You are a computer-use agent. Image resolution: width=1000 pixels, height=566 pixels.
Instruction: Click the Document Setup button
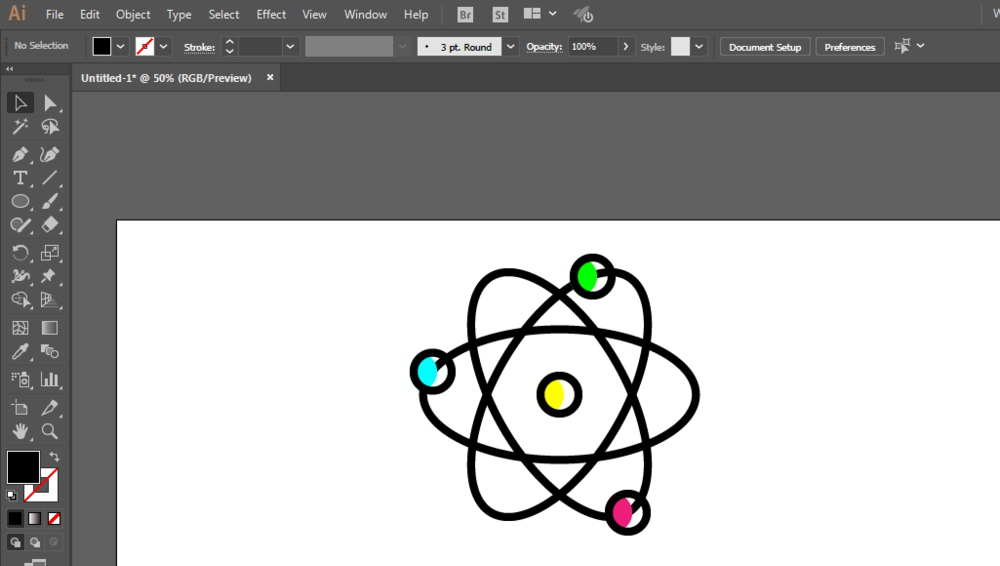(765, 47)
